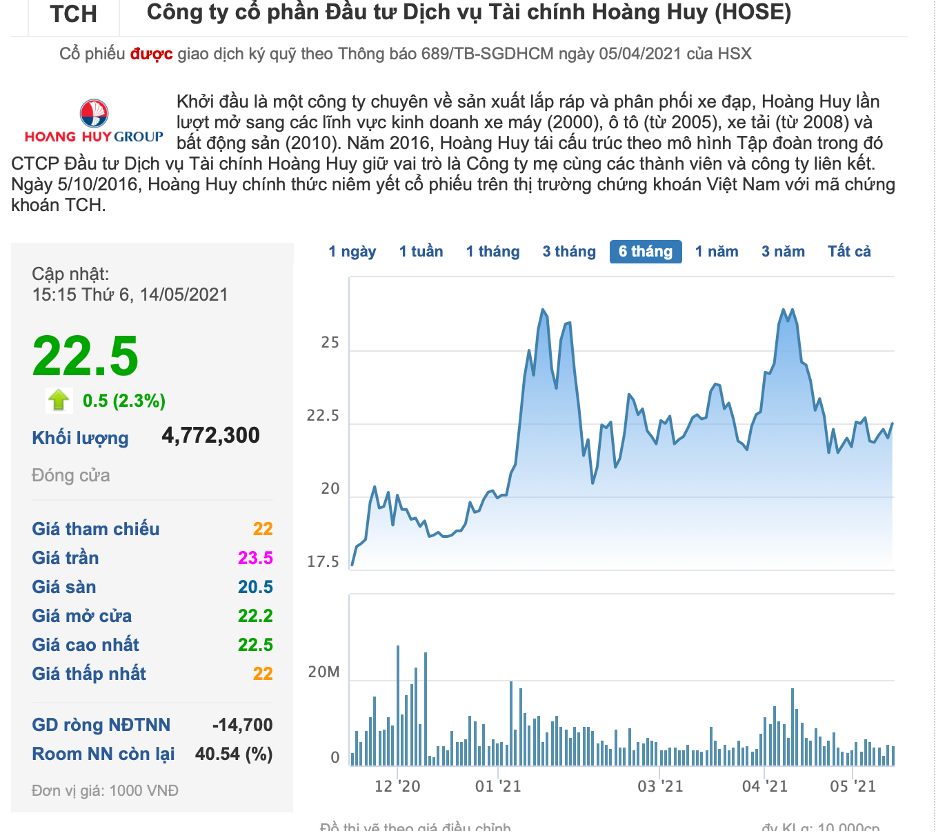Click the company name title text
This screenshot has width=936, height=832.
point(469,14)
